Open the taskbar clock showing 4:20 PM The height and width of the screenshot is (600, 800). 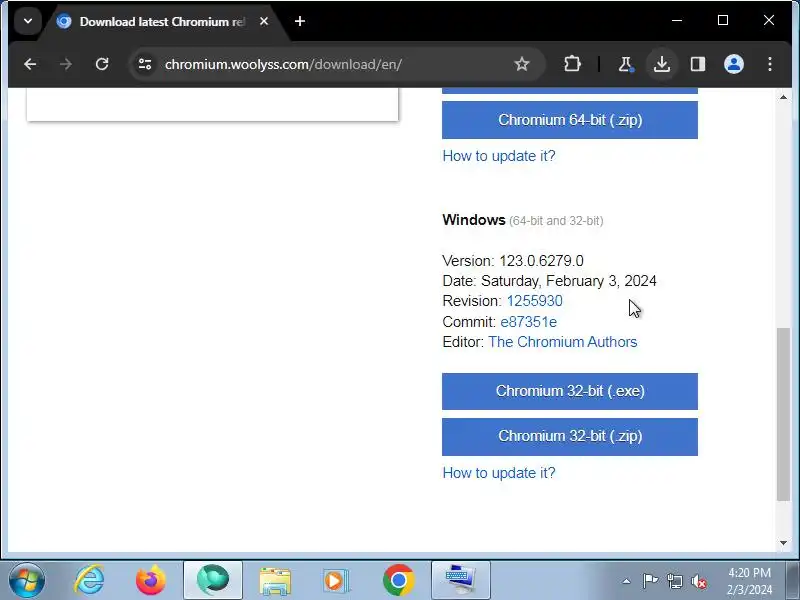click(749, 581)
